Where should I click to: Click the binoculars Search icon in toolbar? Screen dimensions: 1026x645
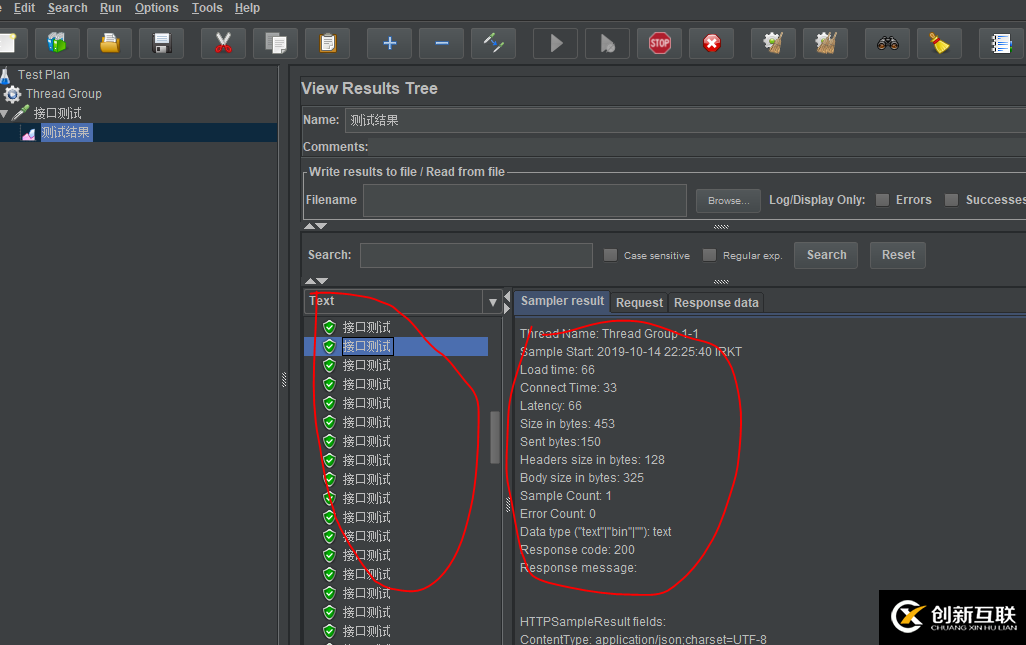point(887,43)
